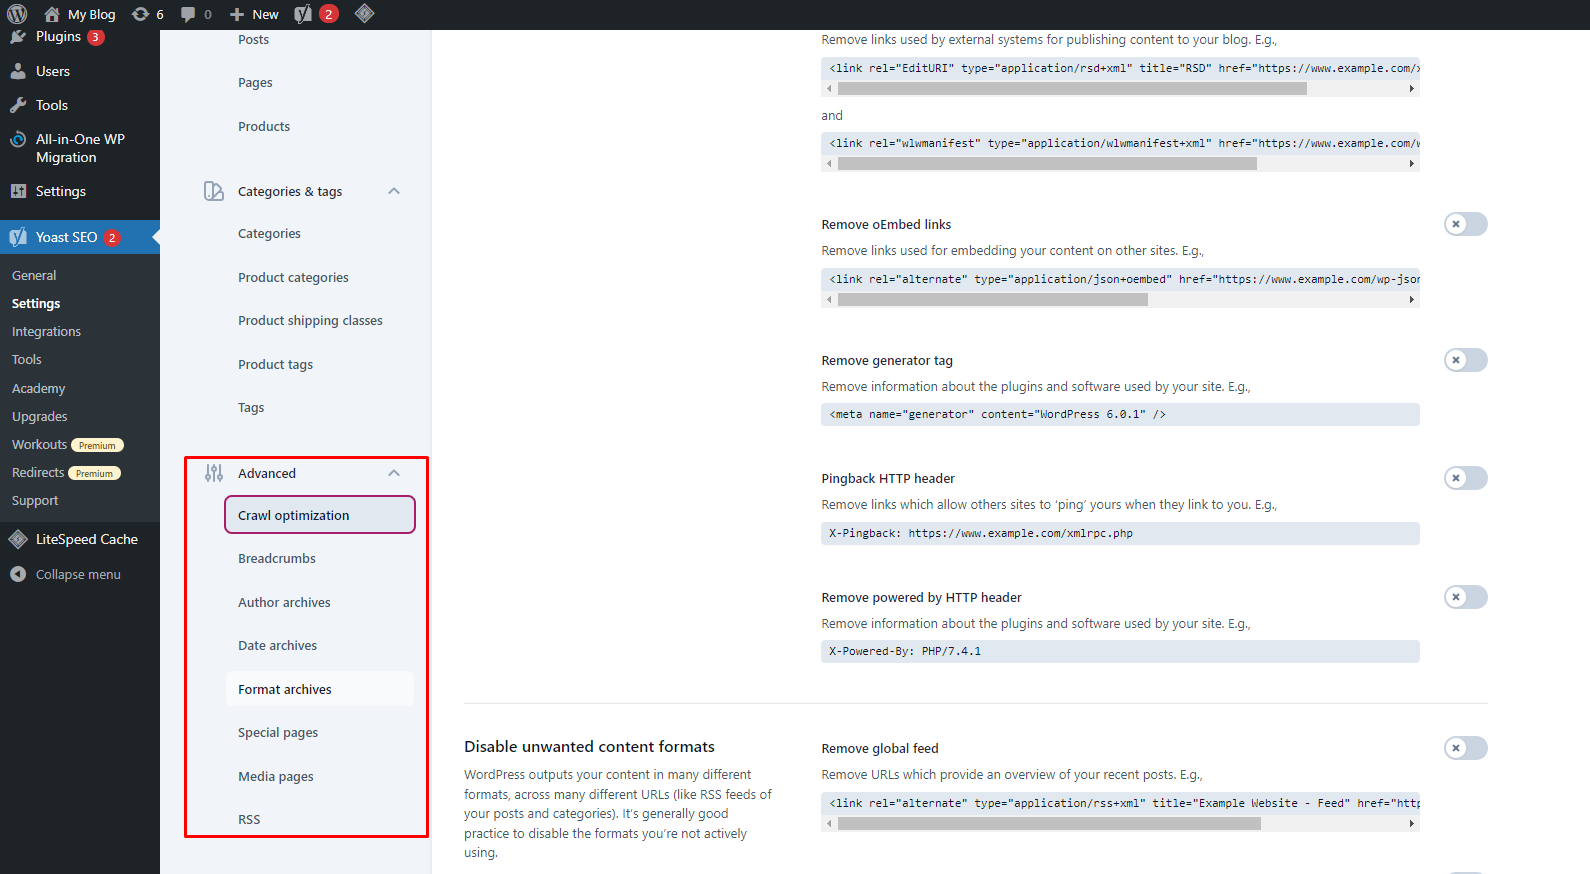
Task: Open the updates icon showing 6
Action: 141,14
